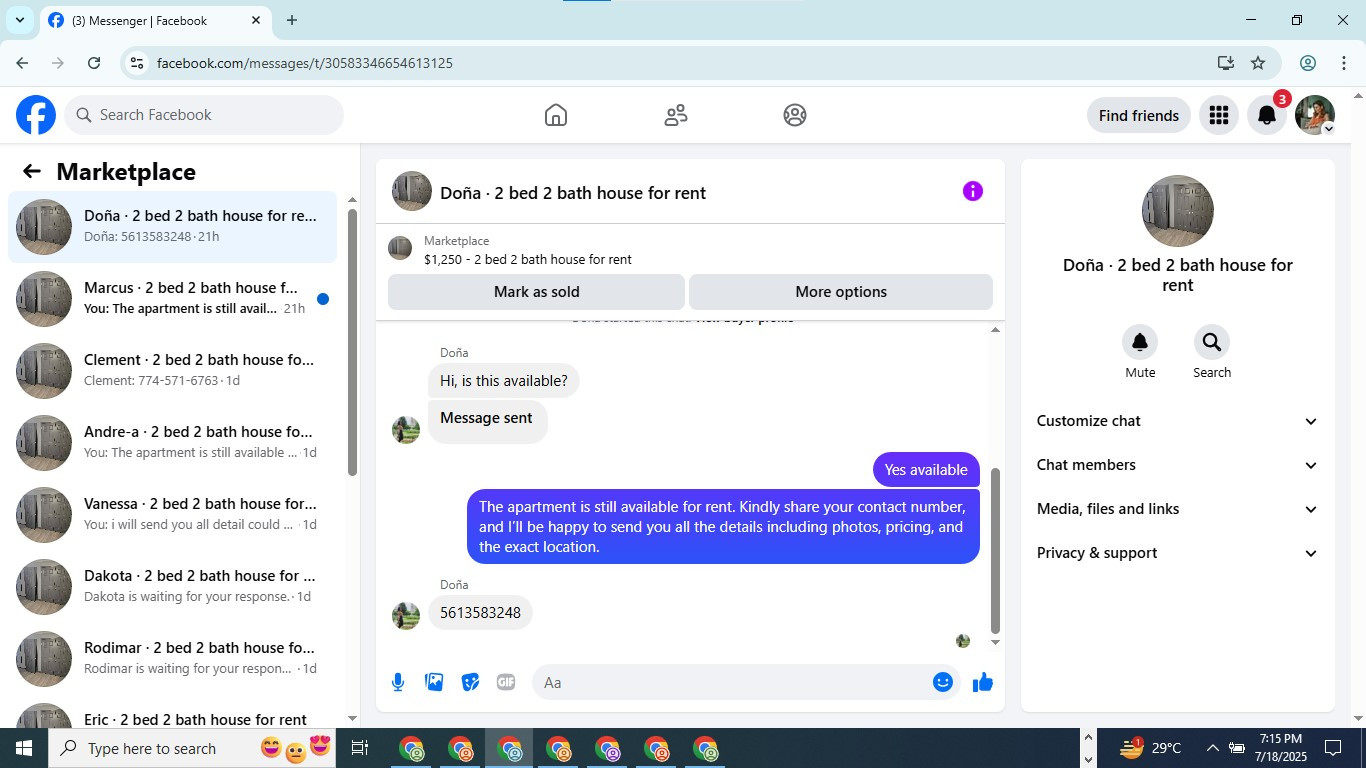The height and width of the screenshot is (768, 1366).
Task: Reload the page in browser toolbar
Action: (x=94, y=63)
